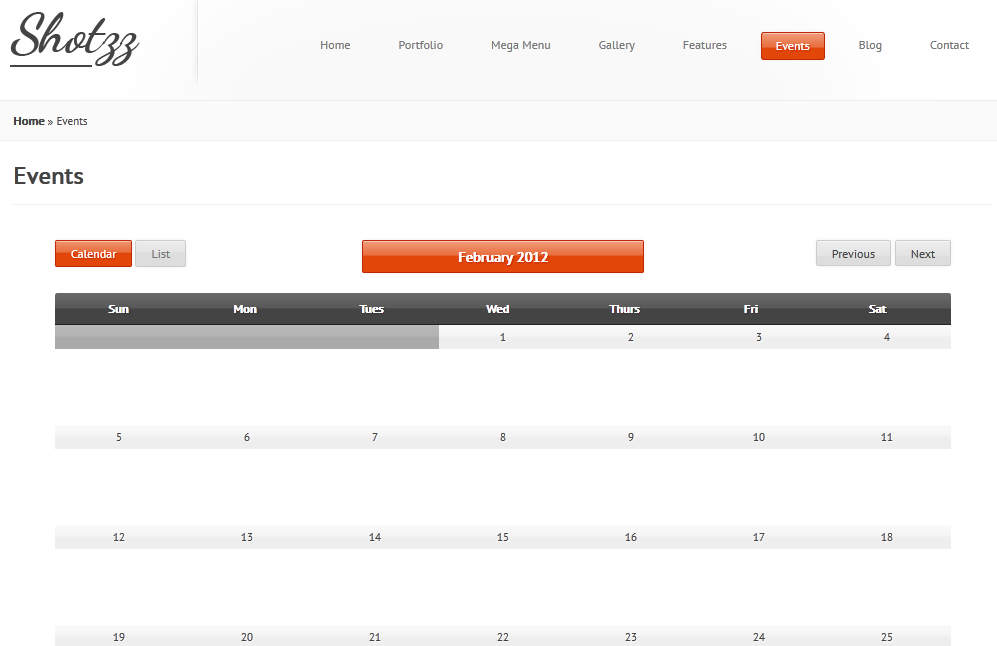Switch to Calendar view

pos(93,254)
